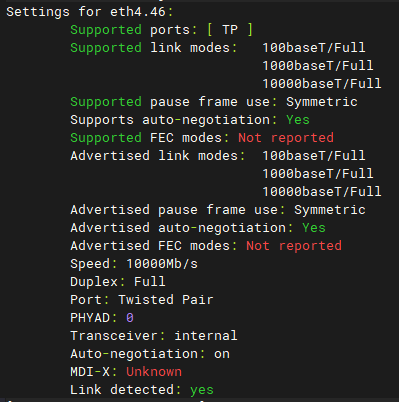Click the purple PHYAD value 0

(x=130, y=318)
